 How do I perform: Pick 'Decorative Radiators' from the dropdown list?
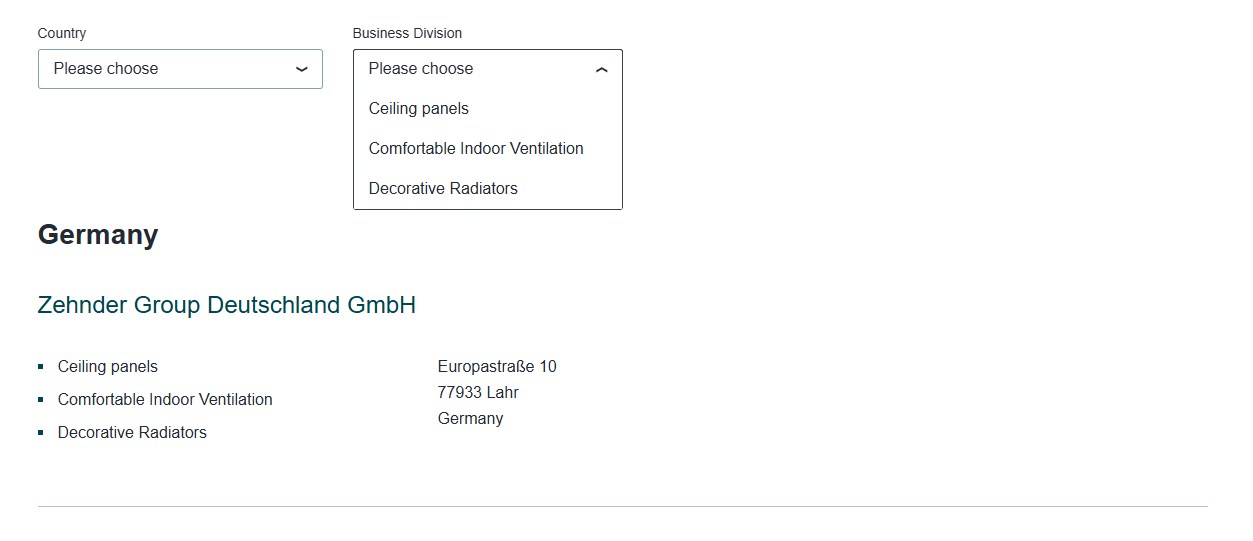pyautogui.click(x=443, y=189)
